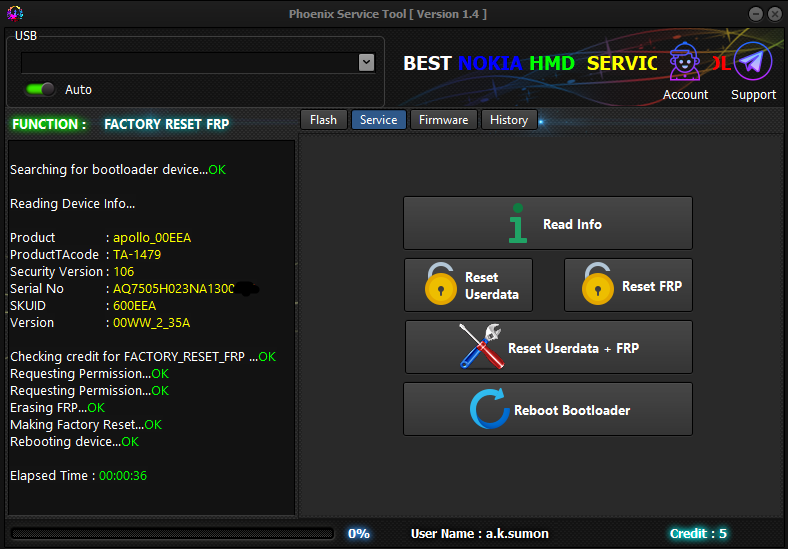The image size is (788, 549).
Task: Click the green info icon on Read Info
Action: (x=518, y=223)
